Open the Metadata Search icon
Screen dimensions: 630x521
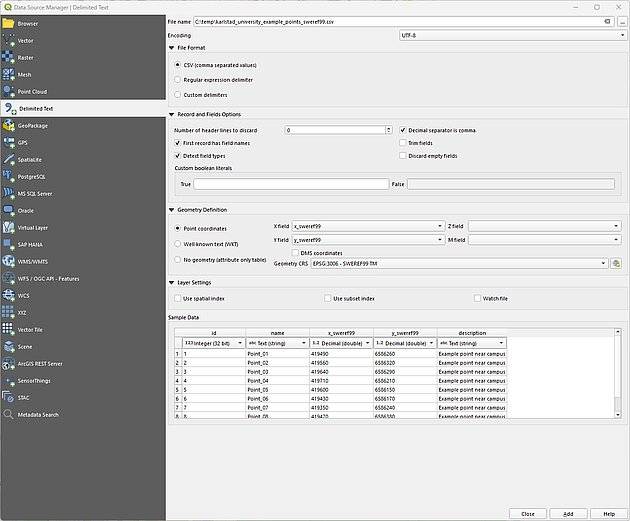point(8,414)
